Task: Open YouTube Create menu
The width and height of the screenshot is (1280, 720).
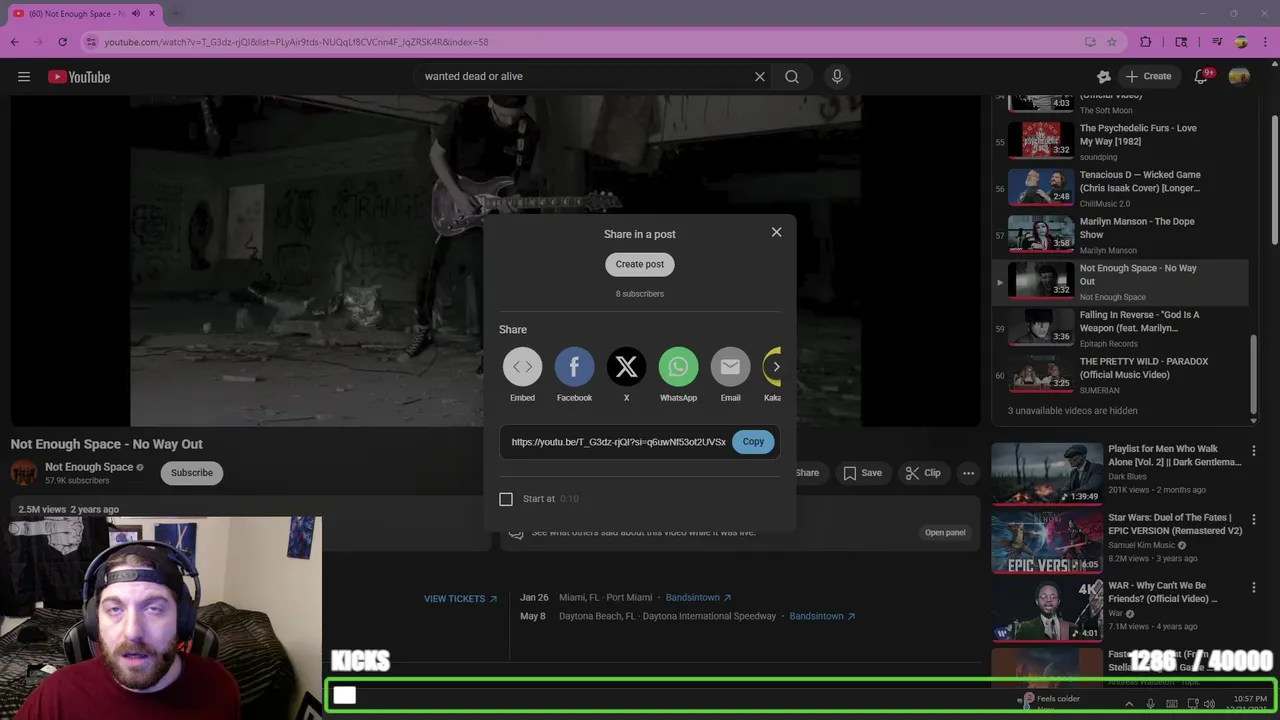Action: coord(1148,76)
